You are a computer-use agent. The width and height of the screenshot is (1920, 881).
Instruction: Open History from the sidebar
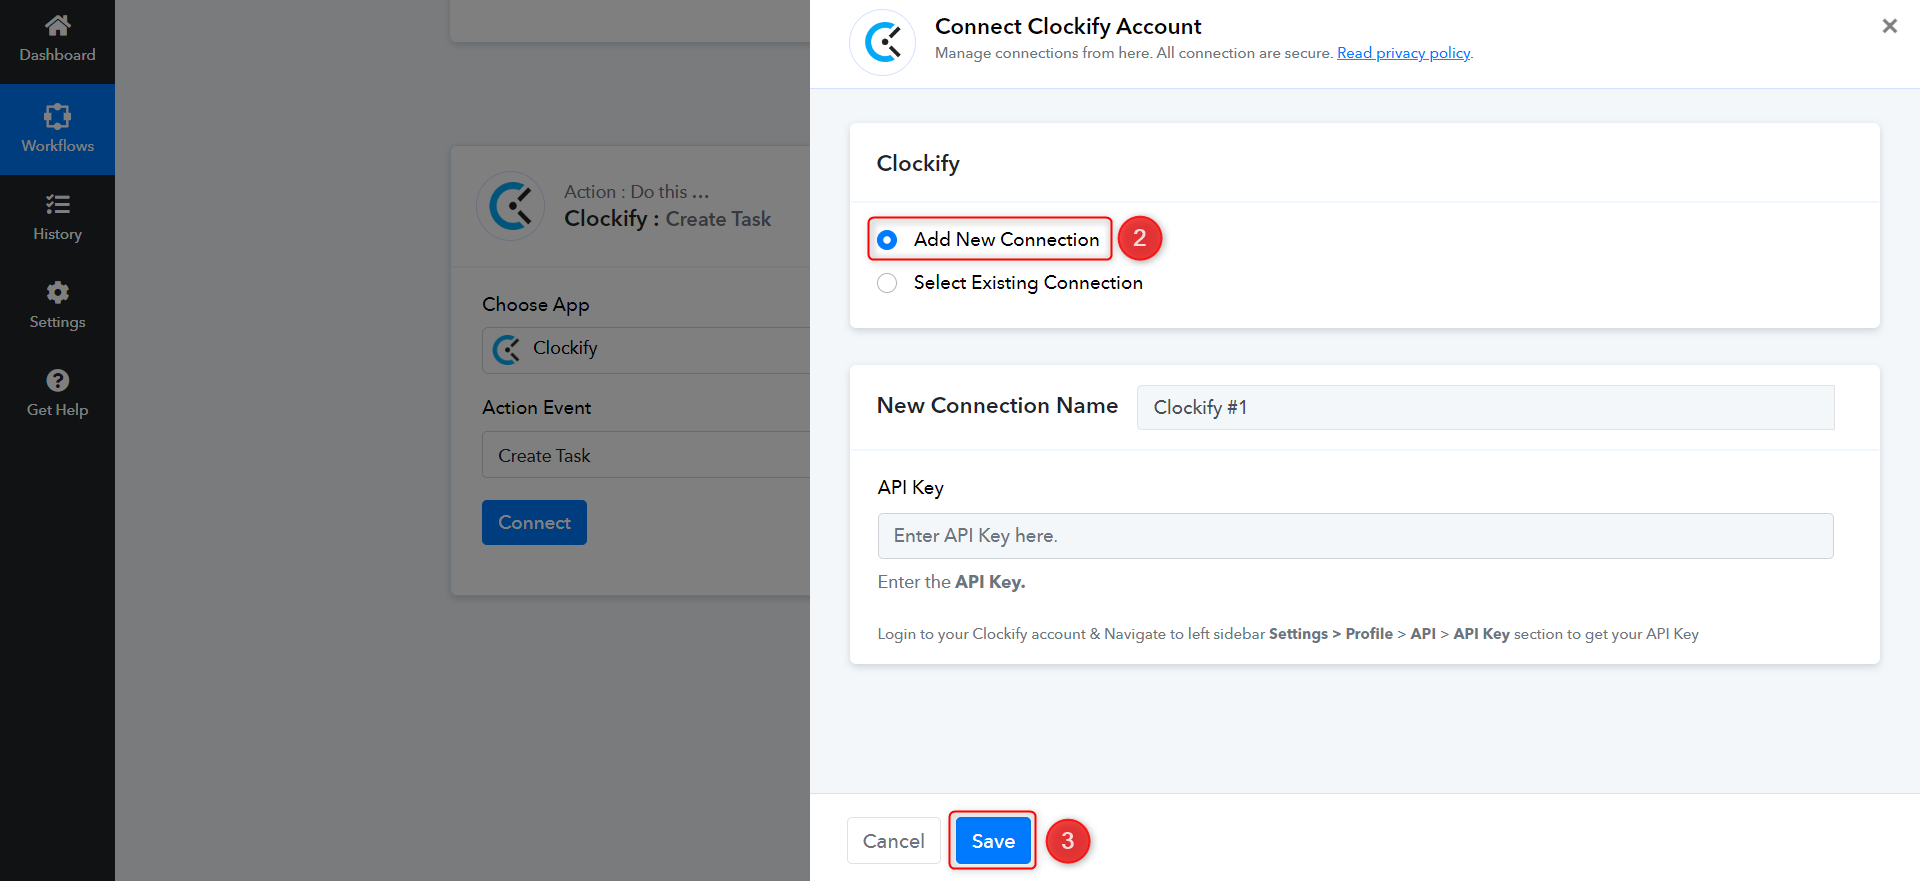pos(57,218)
